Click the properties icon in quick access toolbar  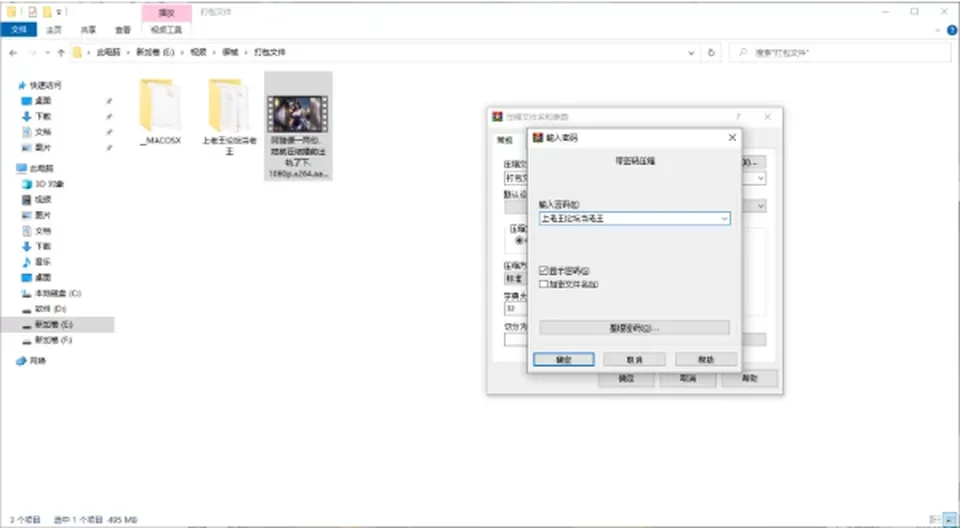tap(32, 12)
